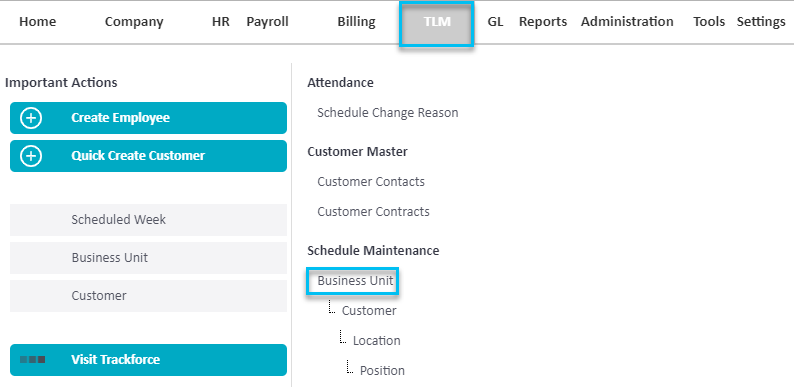Click the plus icon on Create Employee

(31, 118)
